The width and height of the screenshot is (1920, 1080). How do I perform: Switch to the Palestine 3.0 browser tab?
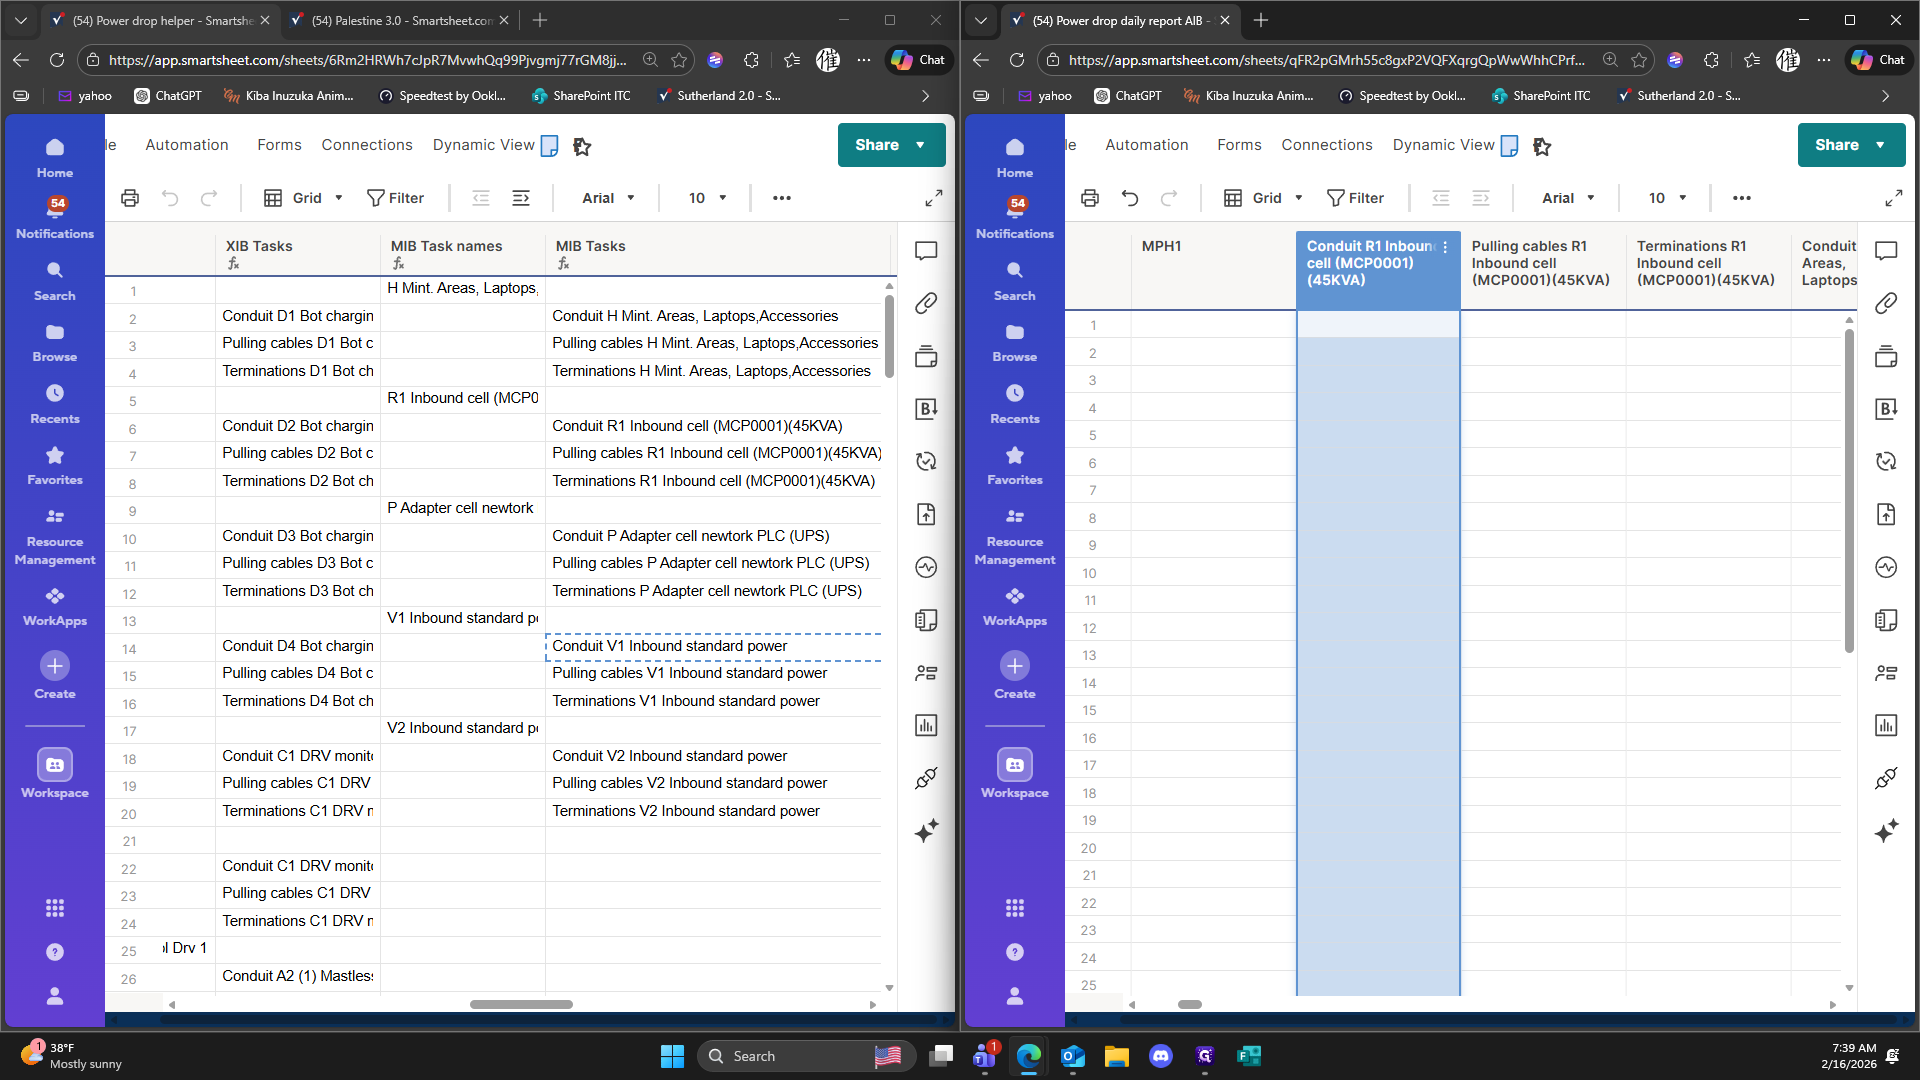coord(400,20)
